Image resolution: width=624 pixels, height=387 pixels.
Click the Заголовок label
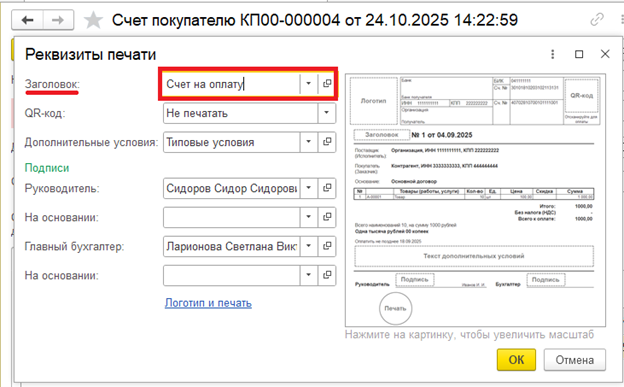coord(52,84)
